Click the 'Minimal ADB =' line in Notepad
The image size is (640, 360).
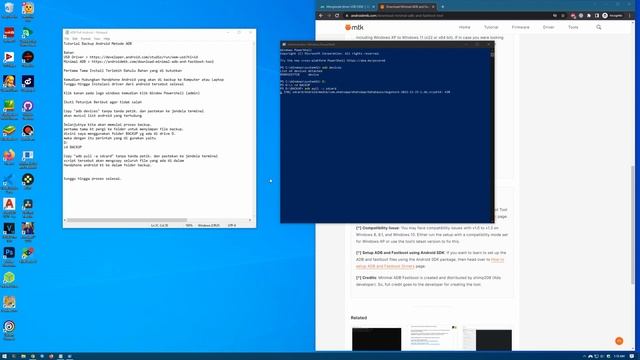(x=139, y=62)
